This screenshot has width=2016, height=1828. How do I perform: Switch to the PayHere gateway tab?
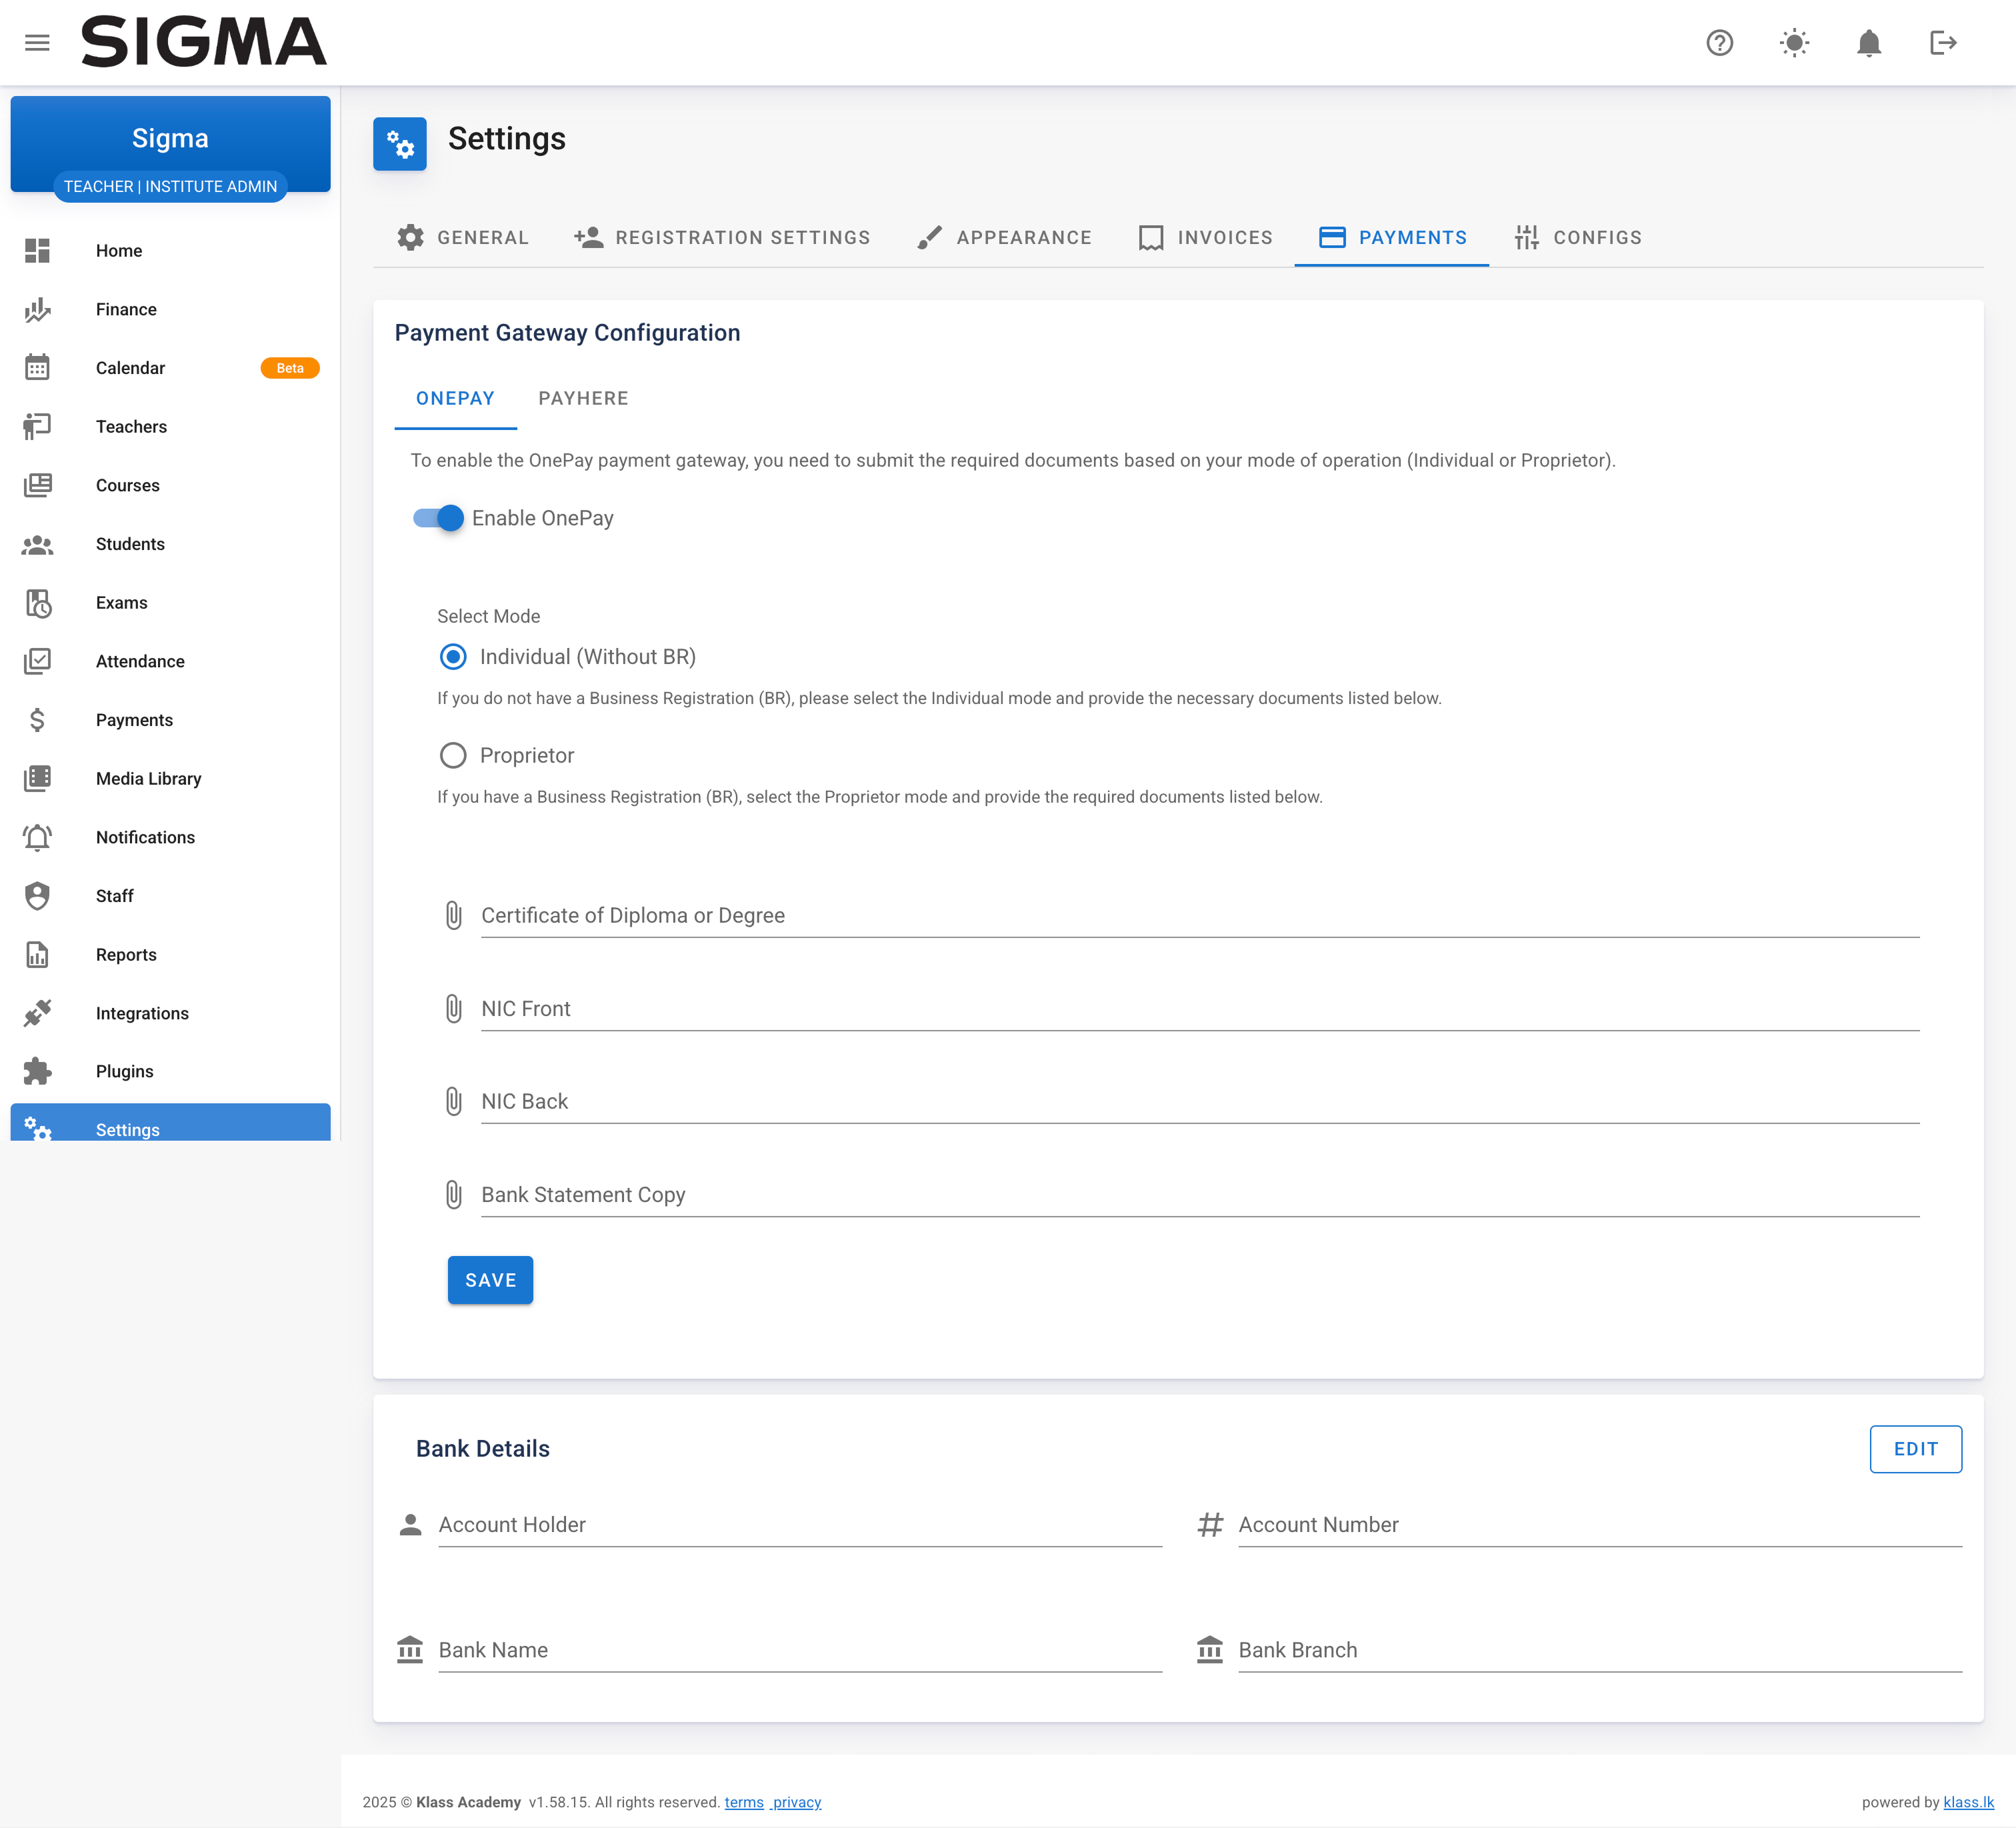(x=583, y=398)
